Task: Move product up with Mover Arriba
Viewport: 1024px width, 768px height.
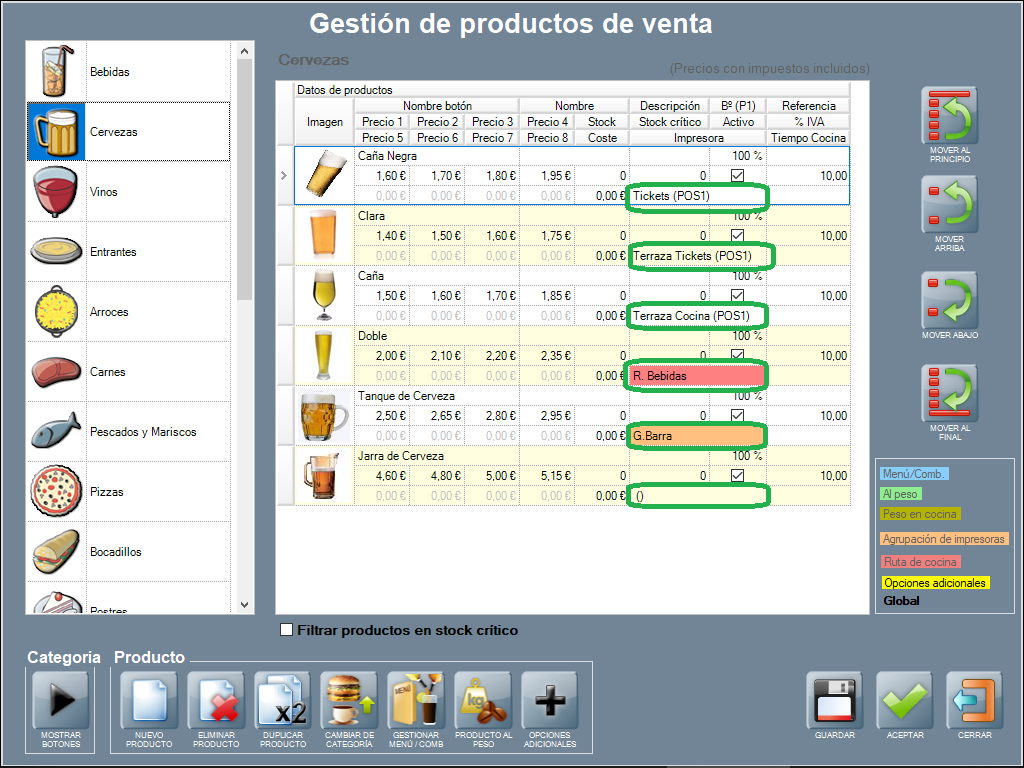Action: 949,206
